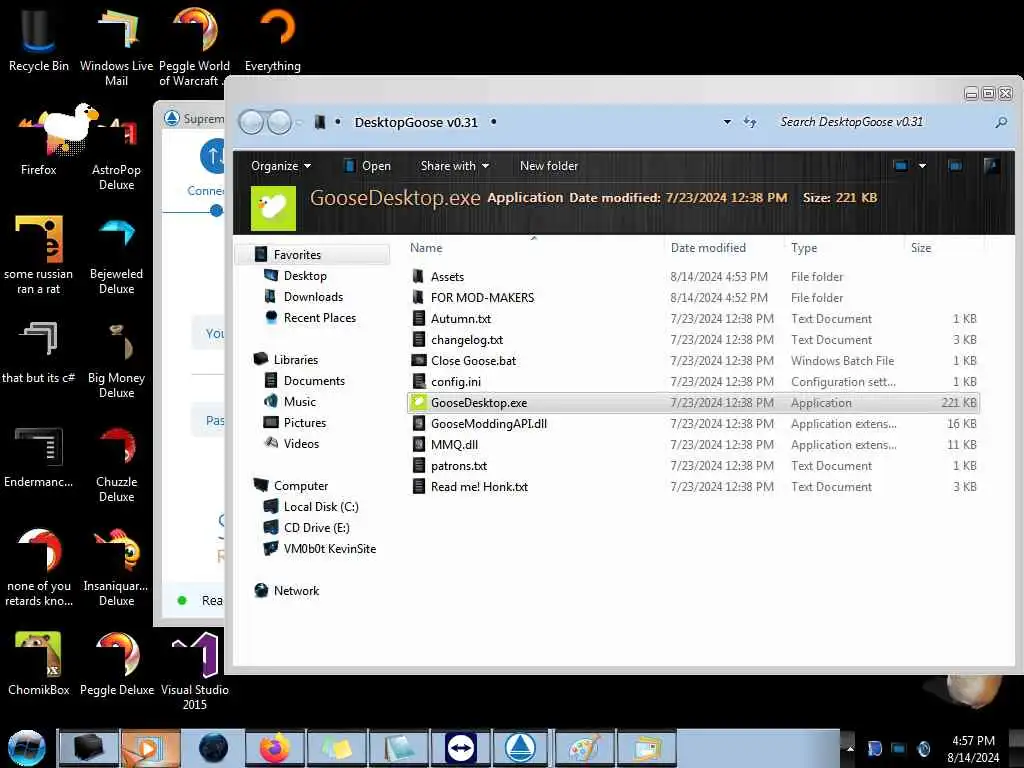The height and width of the screenshot is (768, 1024).
Task: Select the Bejeweled Deluxe desktop icon
Action: point(116,255)
